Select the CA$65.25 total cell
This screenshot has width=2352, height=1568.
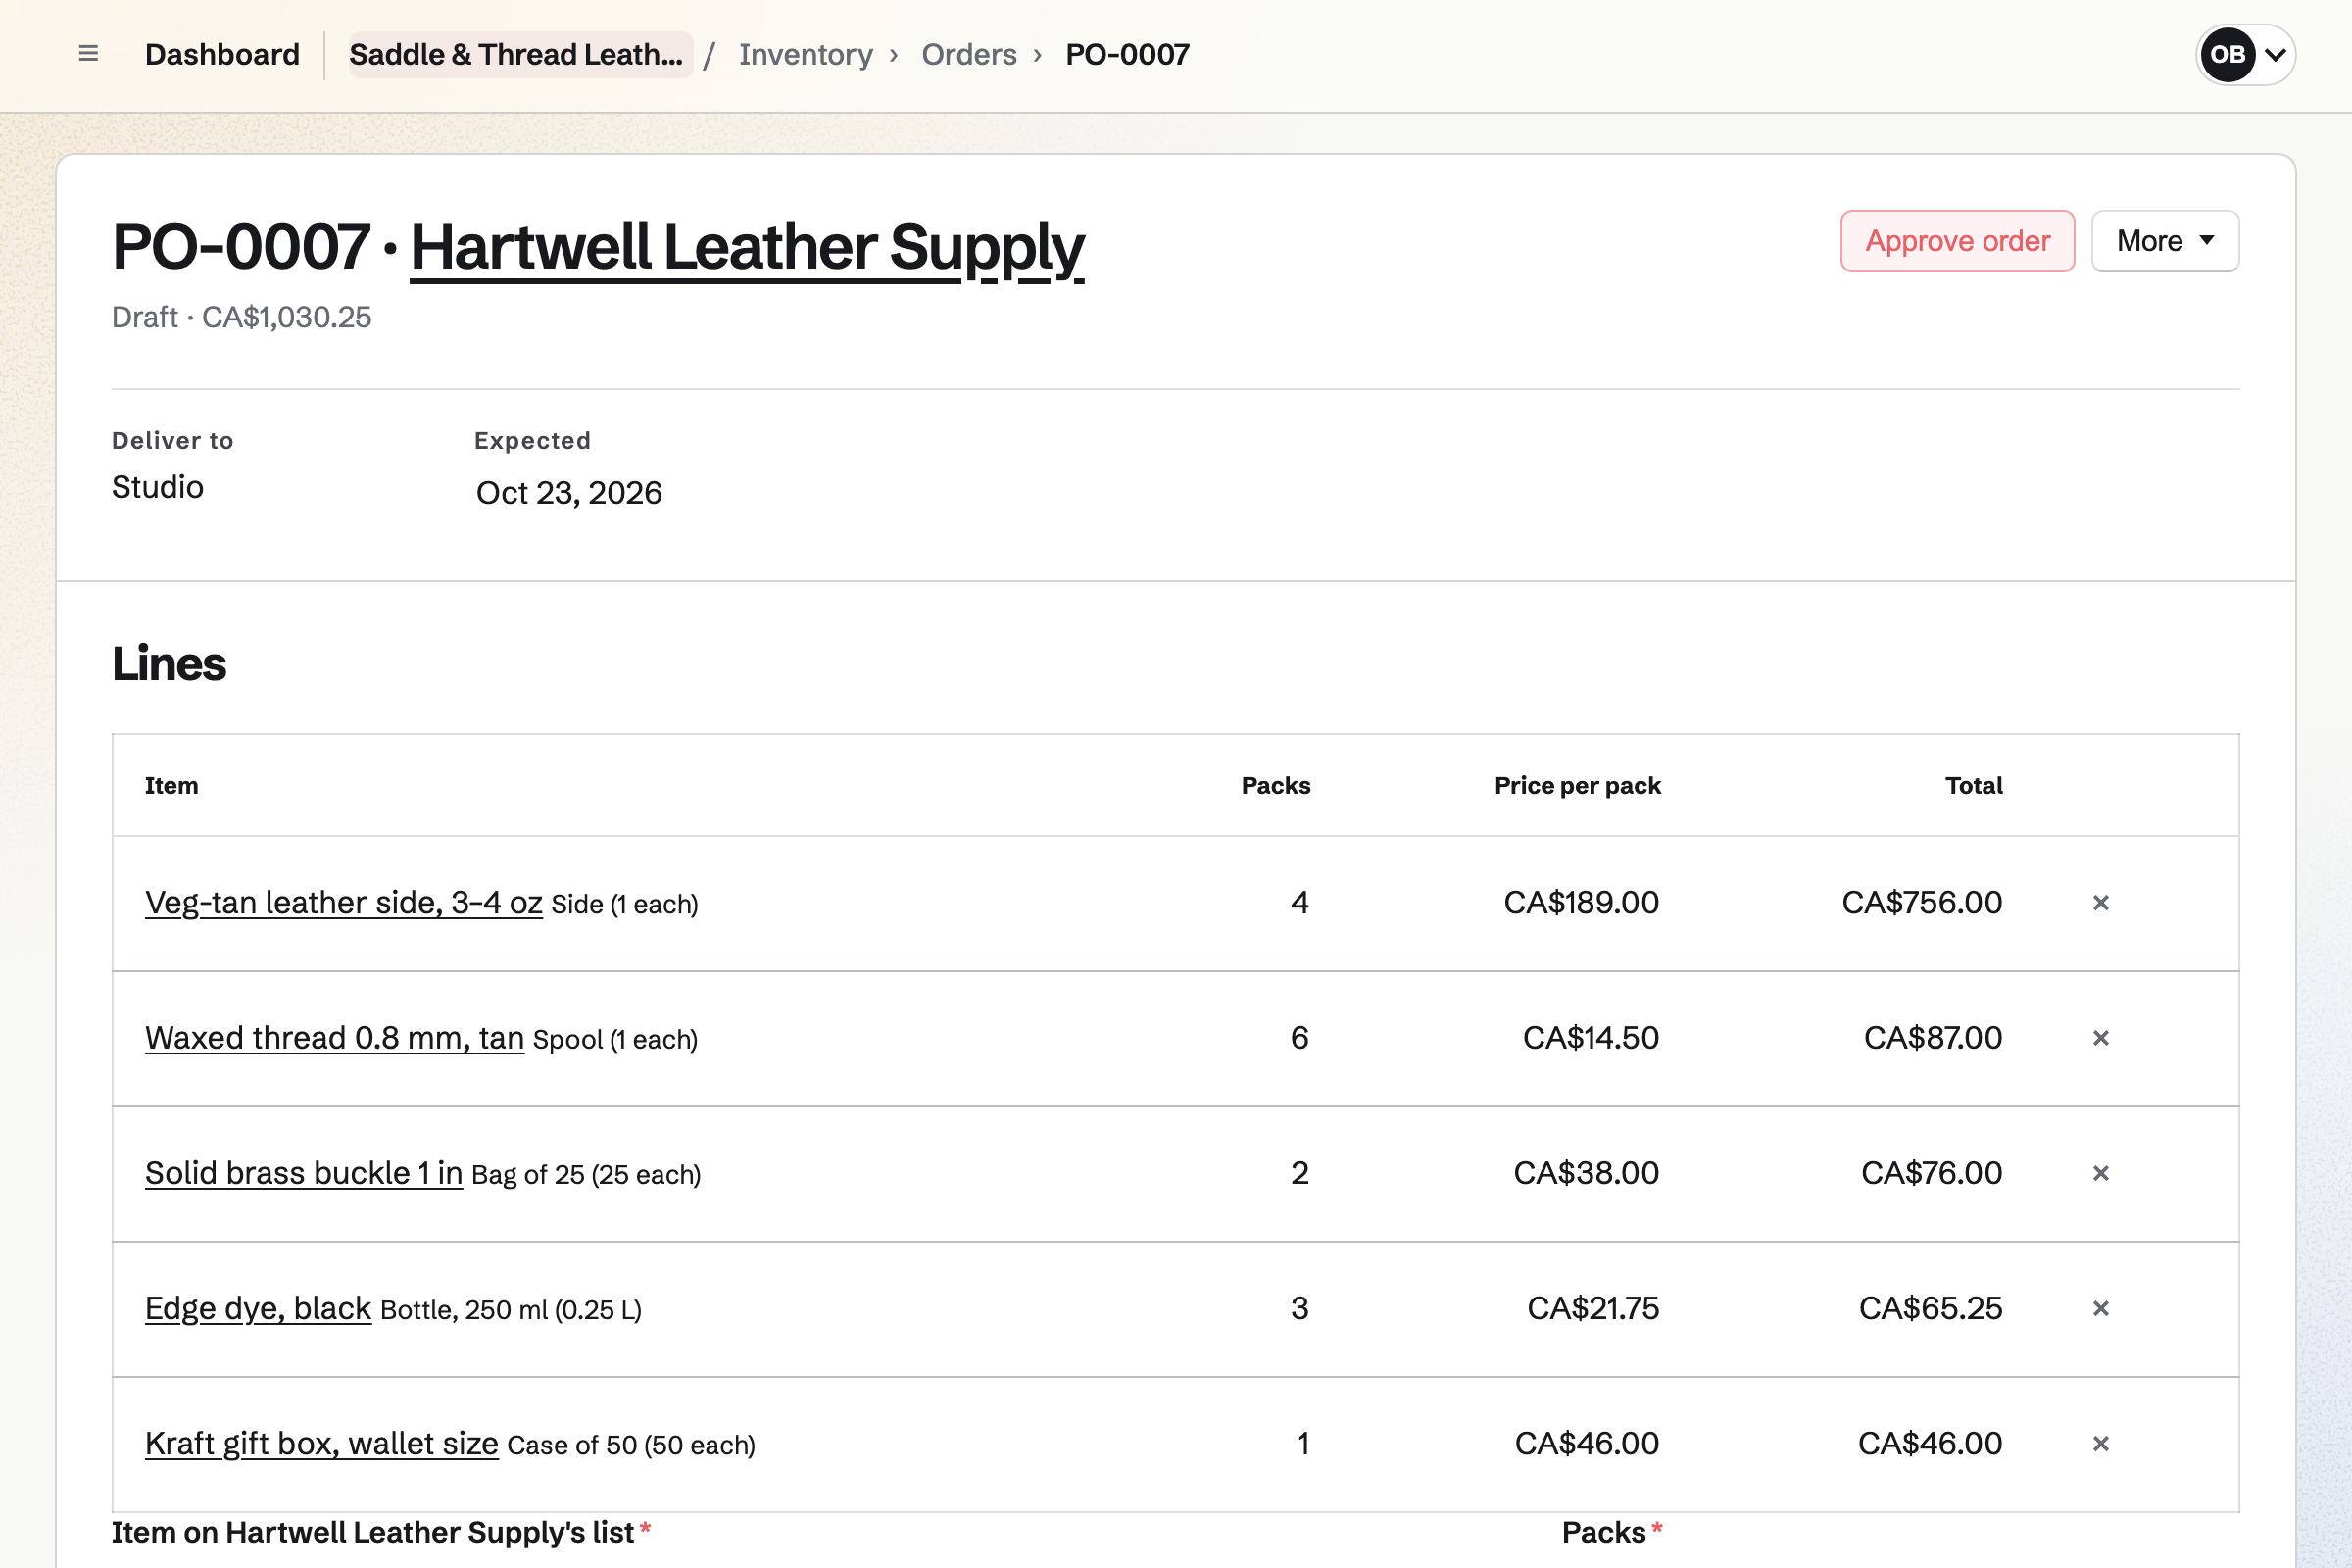pos(1930,1308)
